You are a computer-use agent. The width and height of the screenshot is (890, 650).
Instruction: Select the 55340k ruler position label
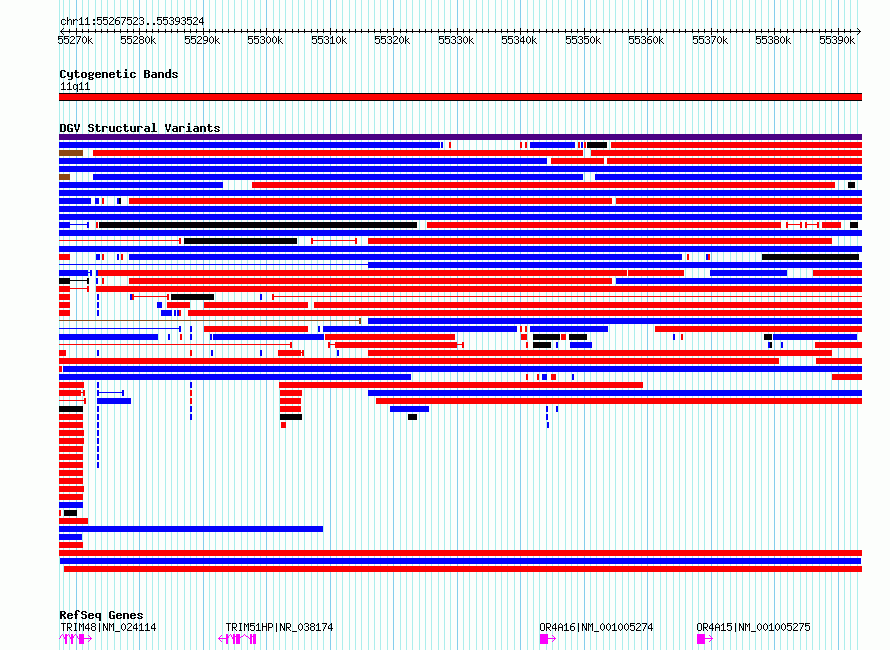(519, 40)
